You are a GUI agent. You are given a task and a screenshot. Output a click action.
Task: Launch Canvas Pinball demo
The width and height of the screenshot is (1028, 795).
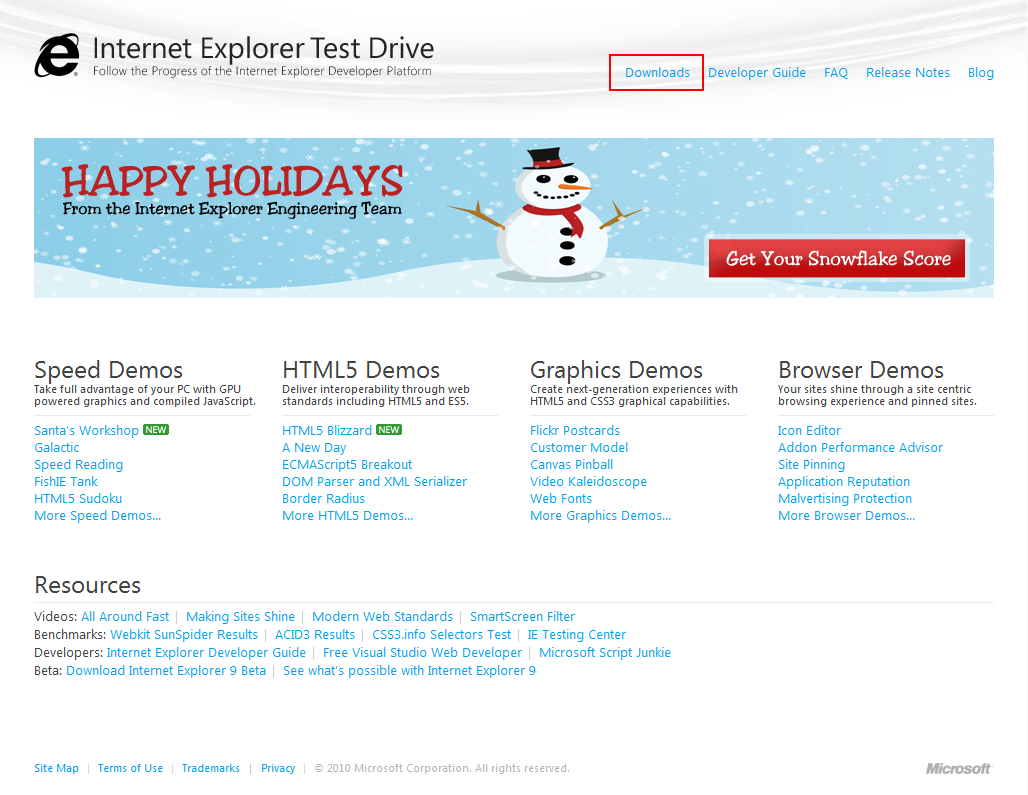coord(572,465)
